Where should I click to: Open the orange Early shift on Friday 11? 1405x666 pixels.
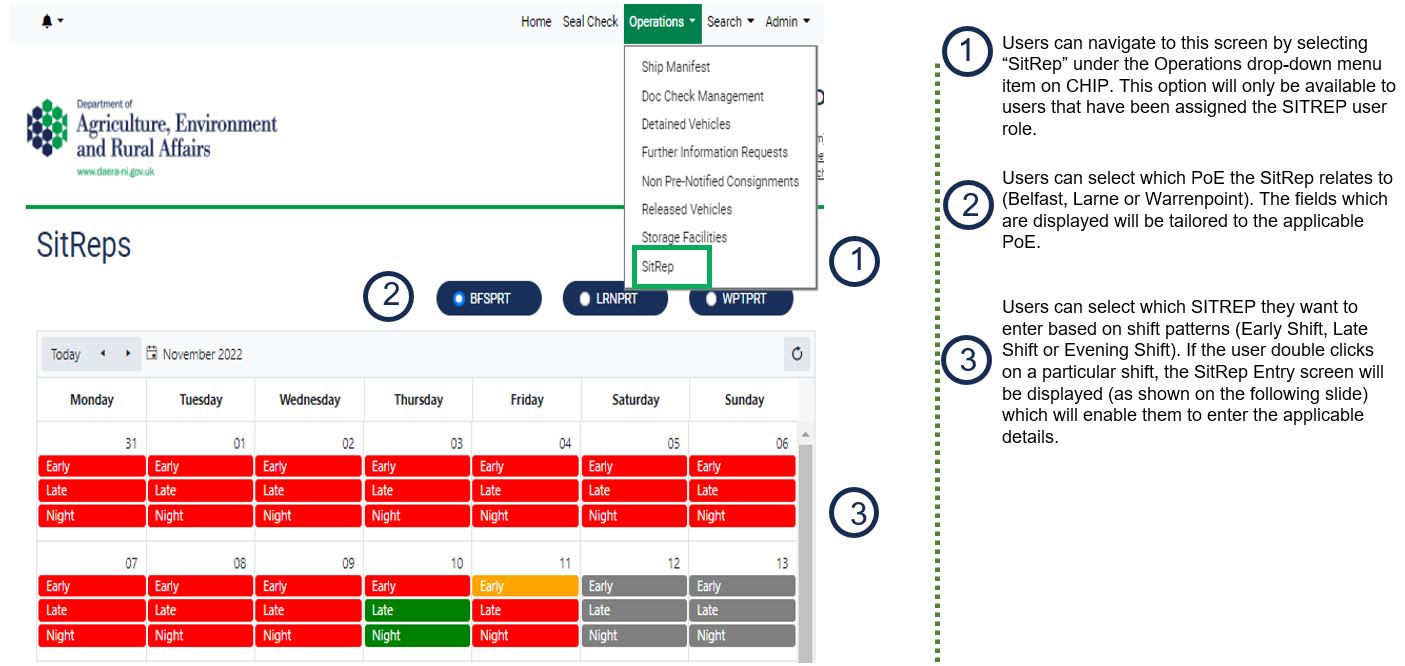[526, 587]
